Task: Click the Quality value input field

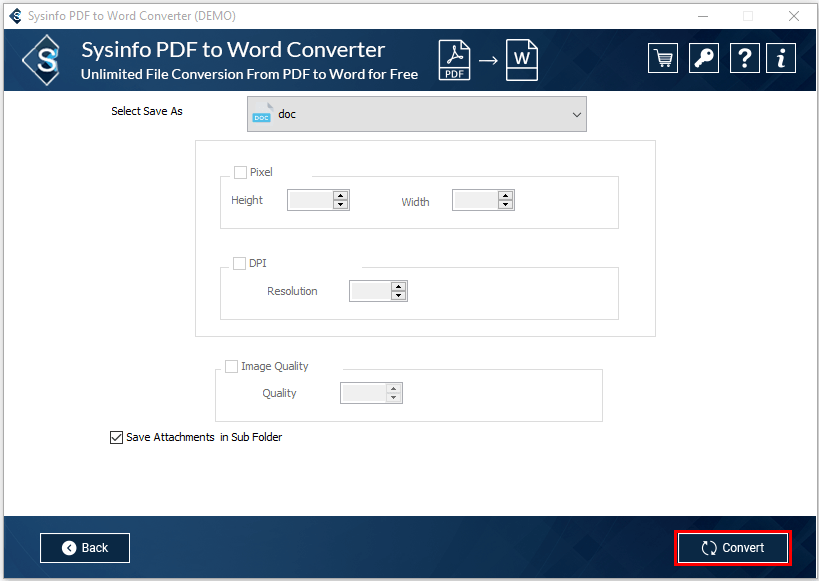Action: 363,394
